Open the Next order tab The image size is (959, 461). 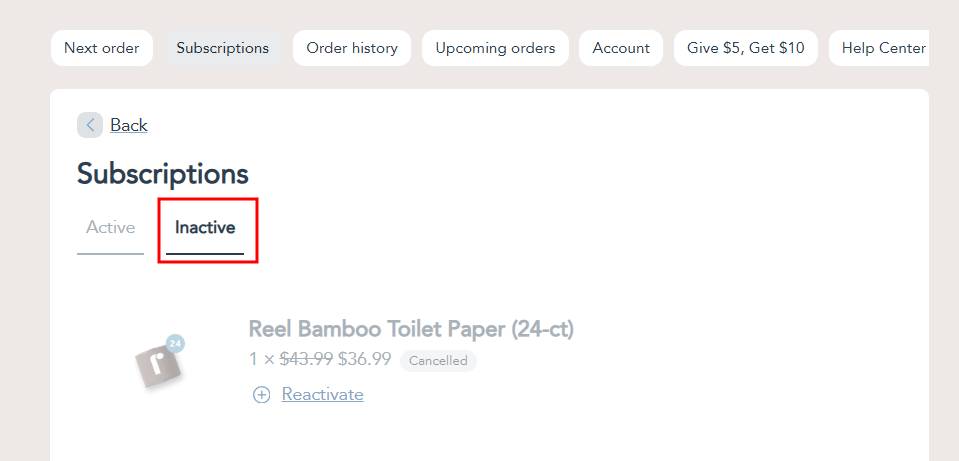(102, 48)
